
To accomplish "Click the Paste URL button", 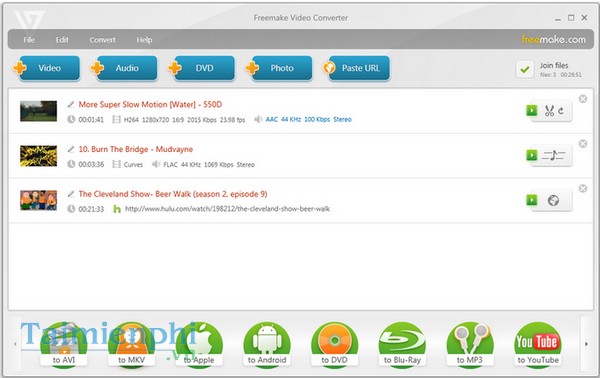I will pyautogui.click(x=356, y=68).
